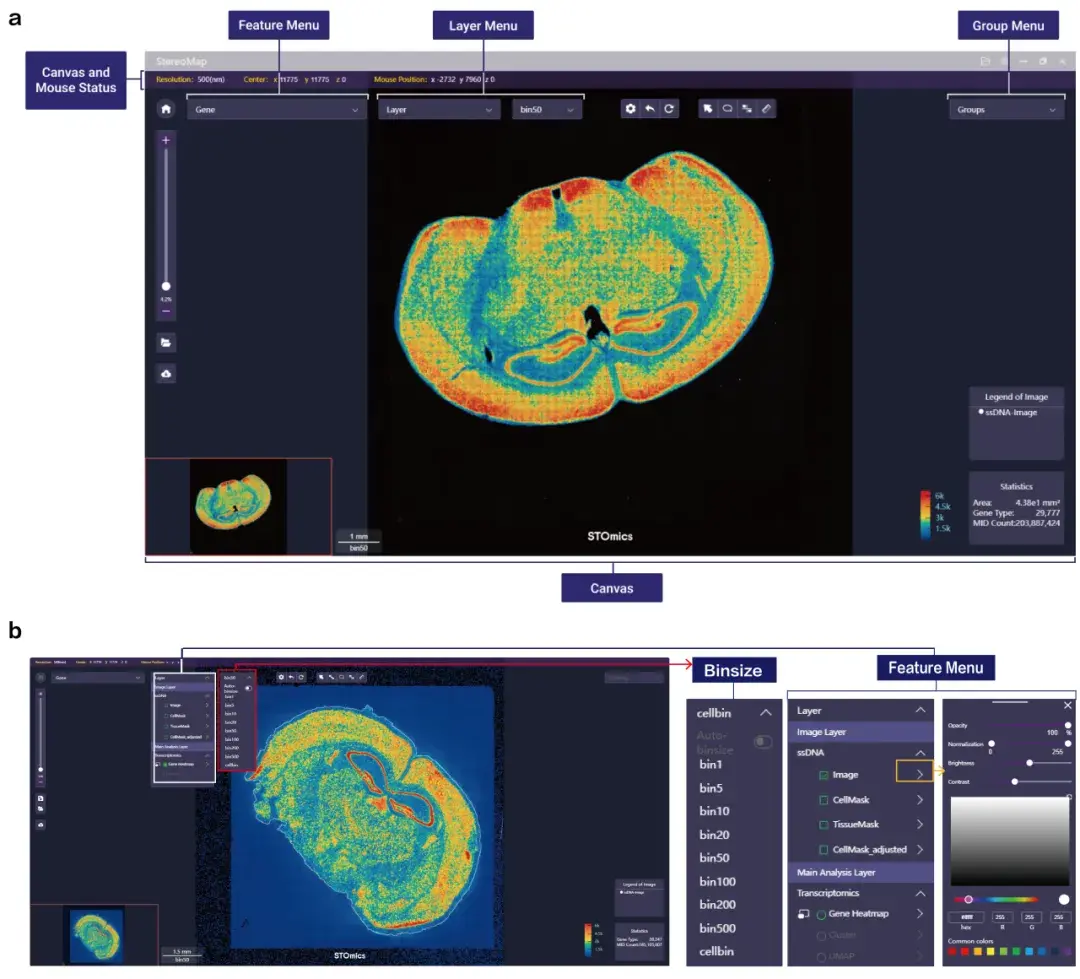
Task: Click the open folder icon in the left sidebar
Action: (166, 342)
